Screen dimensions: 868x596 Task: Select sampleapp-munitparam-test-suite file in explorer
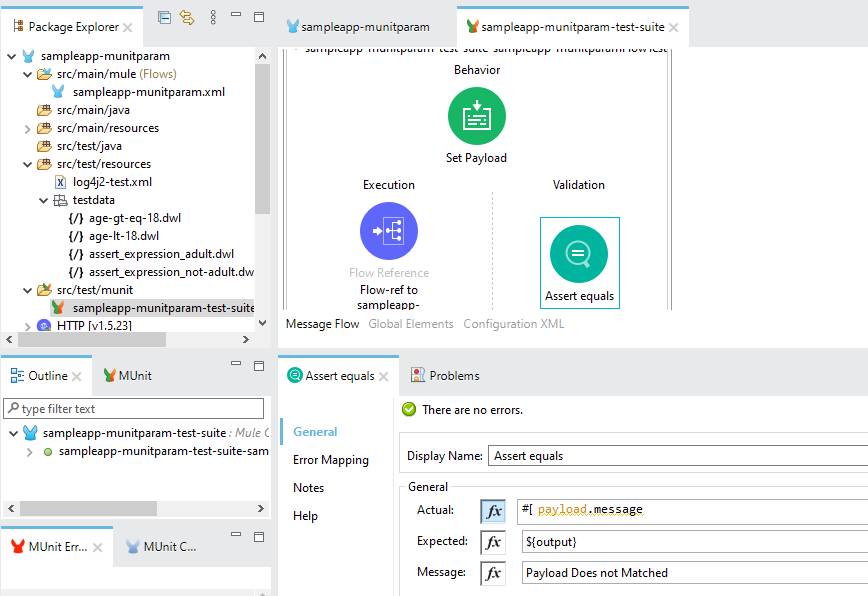[163, 308]
